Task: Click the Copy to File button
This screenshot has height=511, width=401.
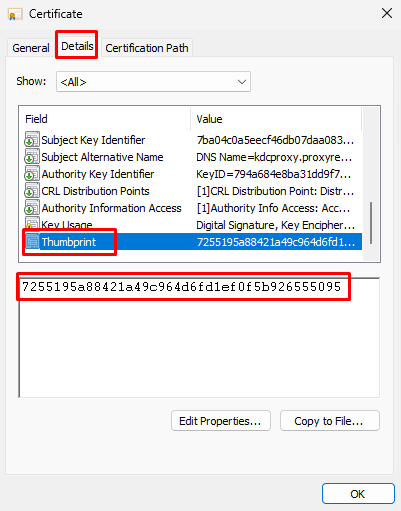Action: coord(330,421)
